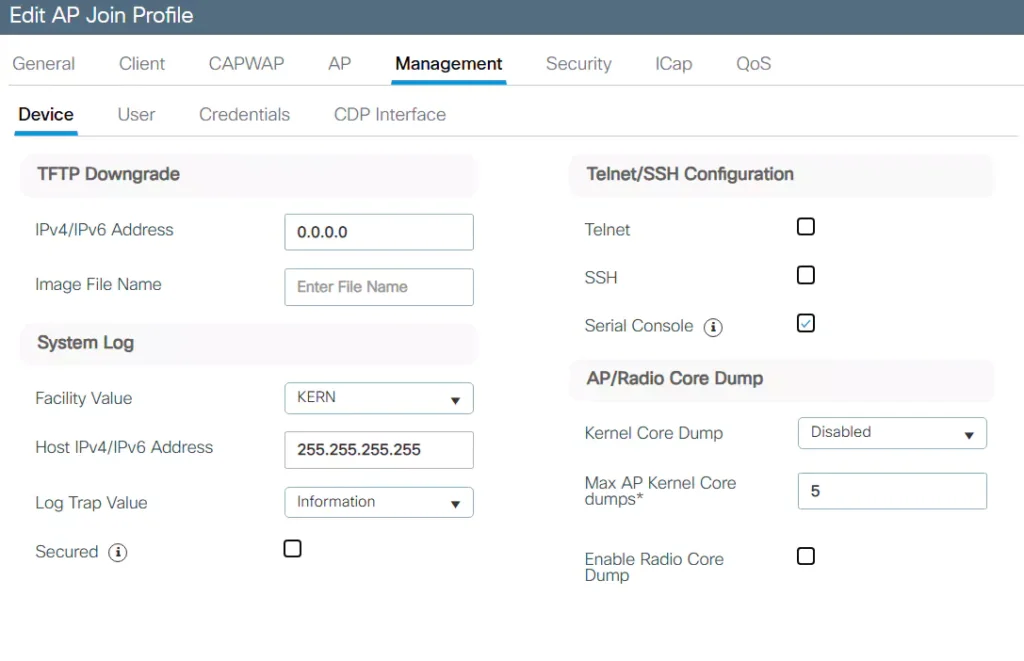This screenshot has width=1024, height=661.
Task: Click the info icon beside Secured
Action: [x=118, y=553]
